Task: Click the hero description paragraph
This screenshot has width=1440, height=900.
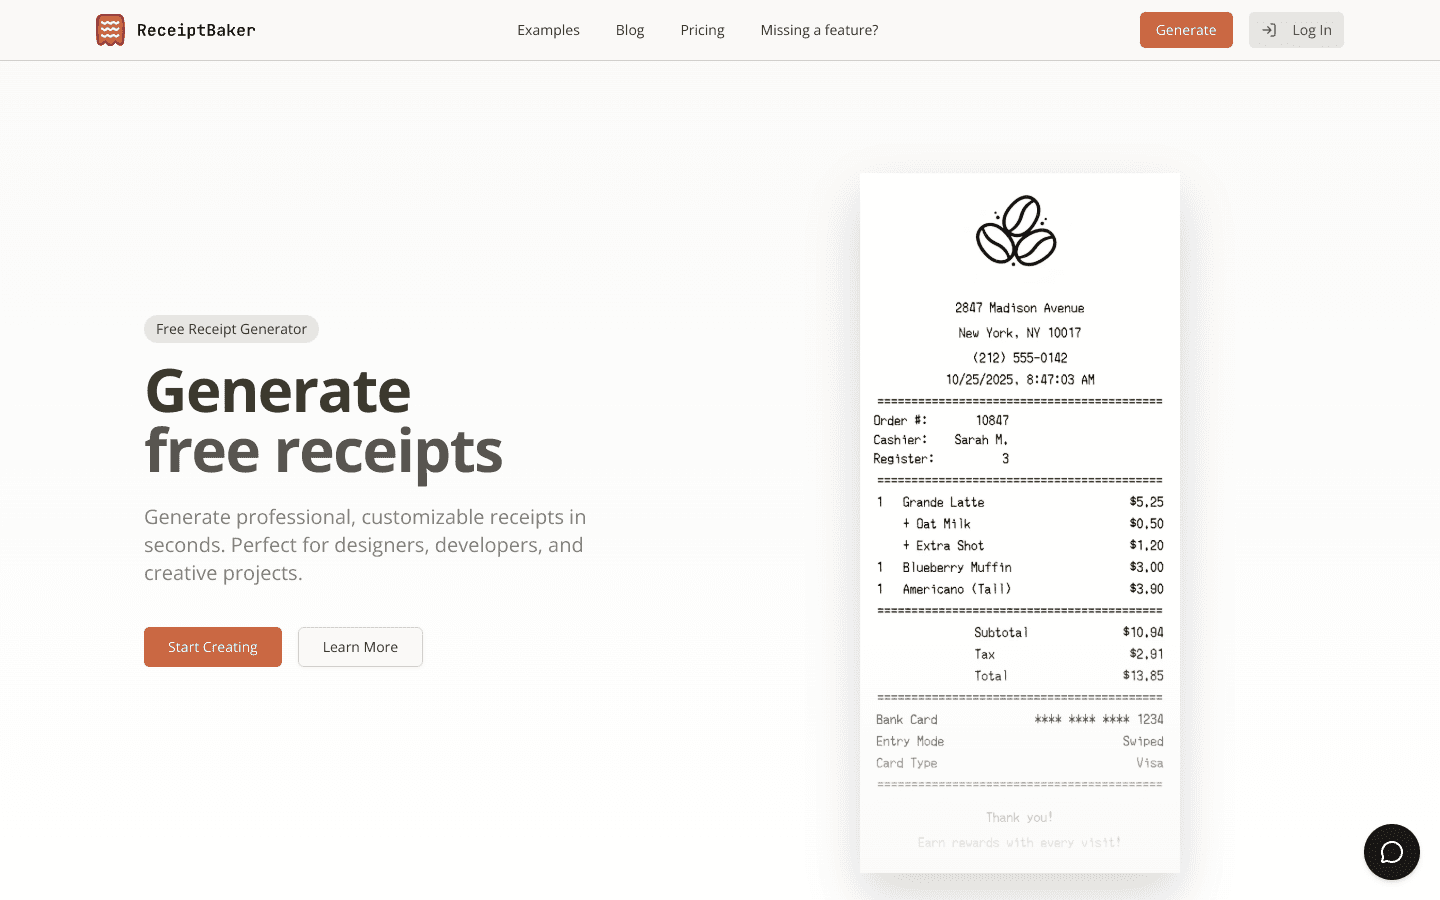Action: click(x=365, y=545)
